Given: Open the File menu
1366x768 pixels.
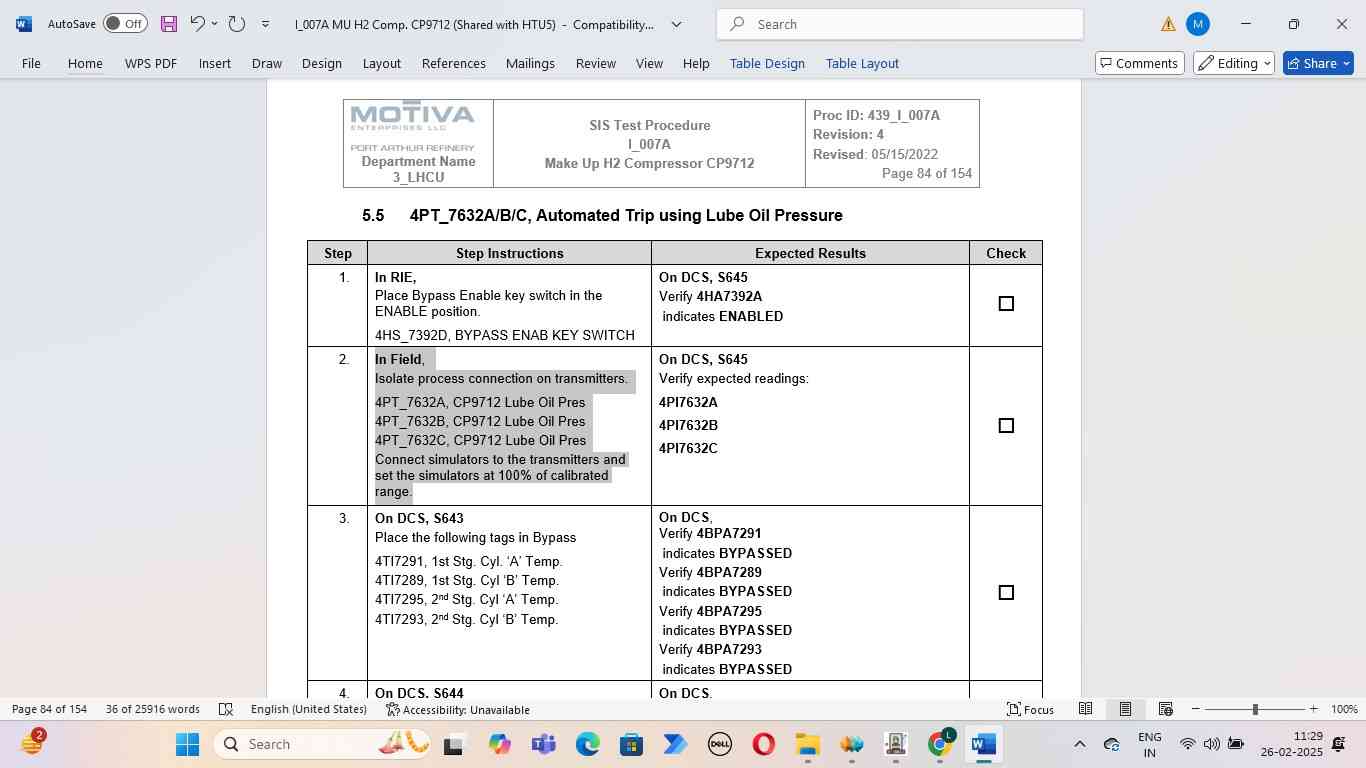Looking at the screenshot, I should tap(31, 63).
